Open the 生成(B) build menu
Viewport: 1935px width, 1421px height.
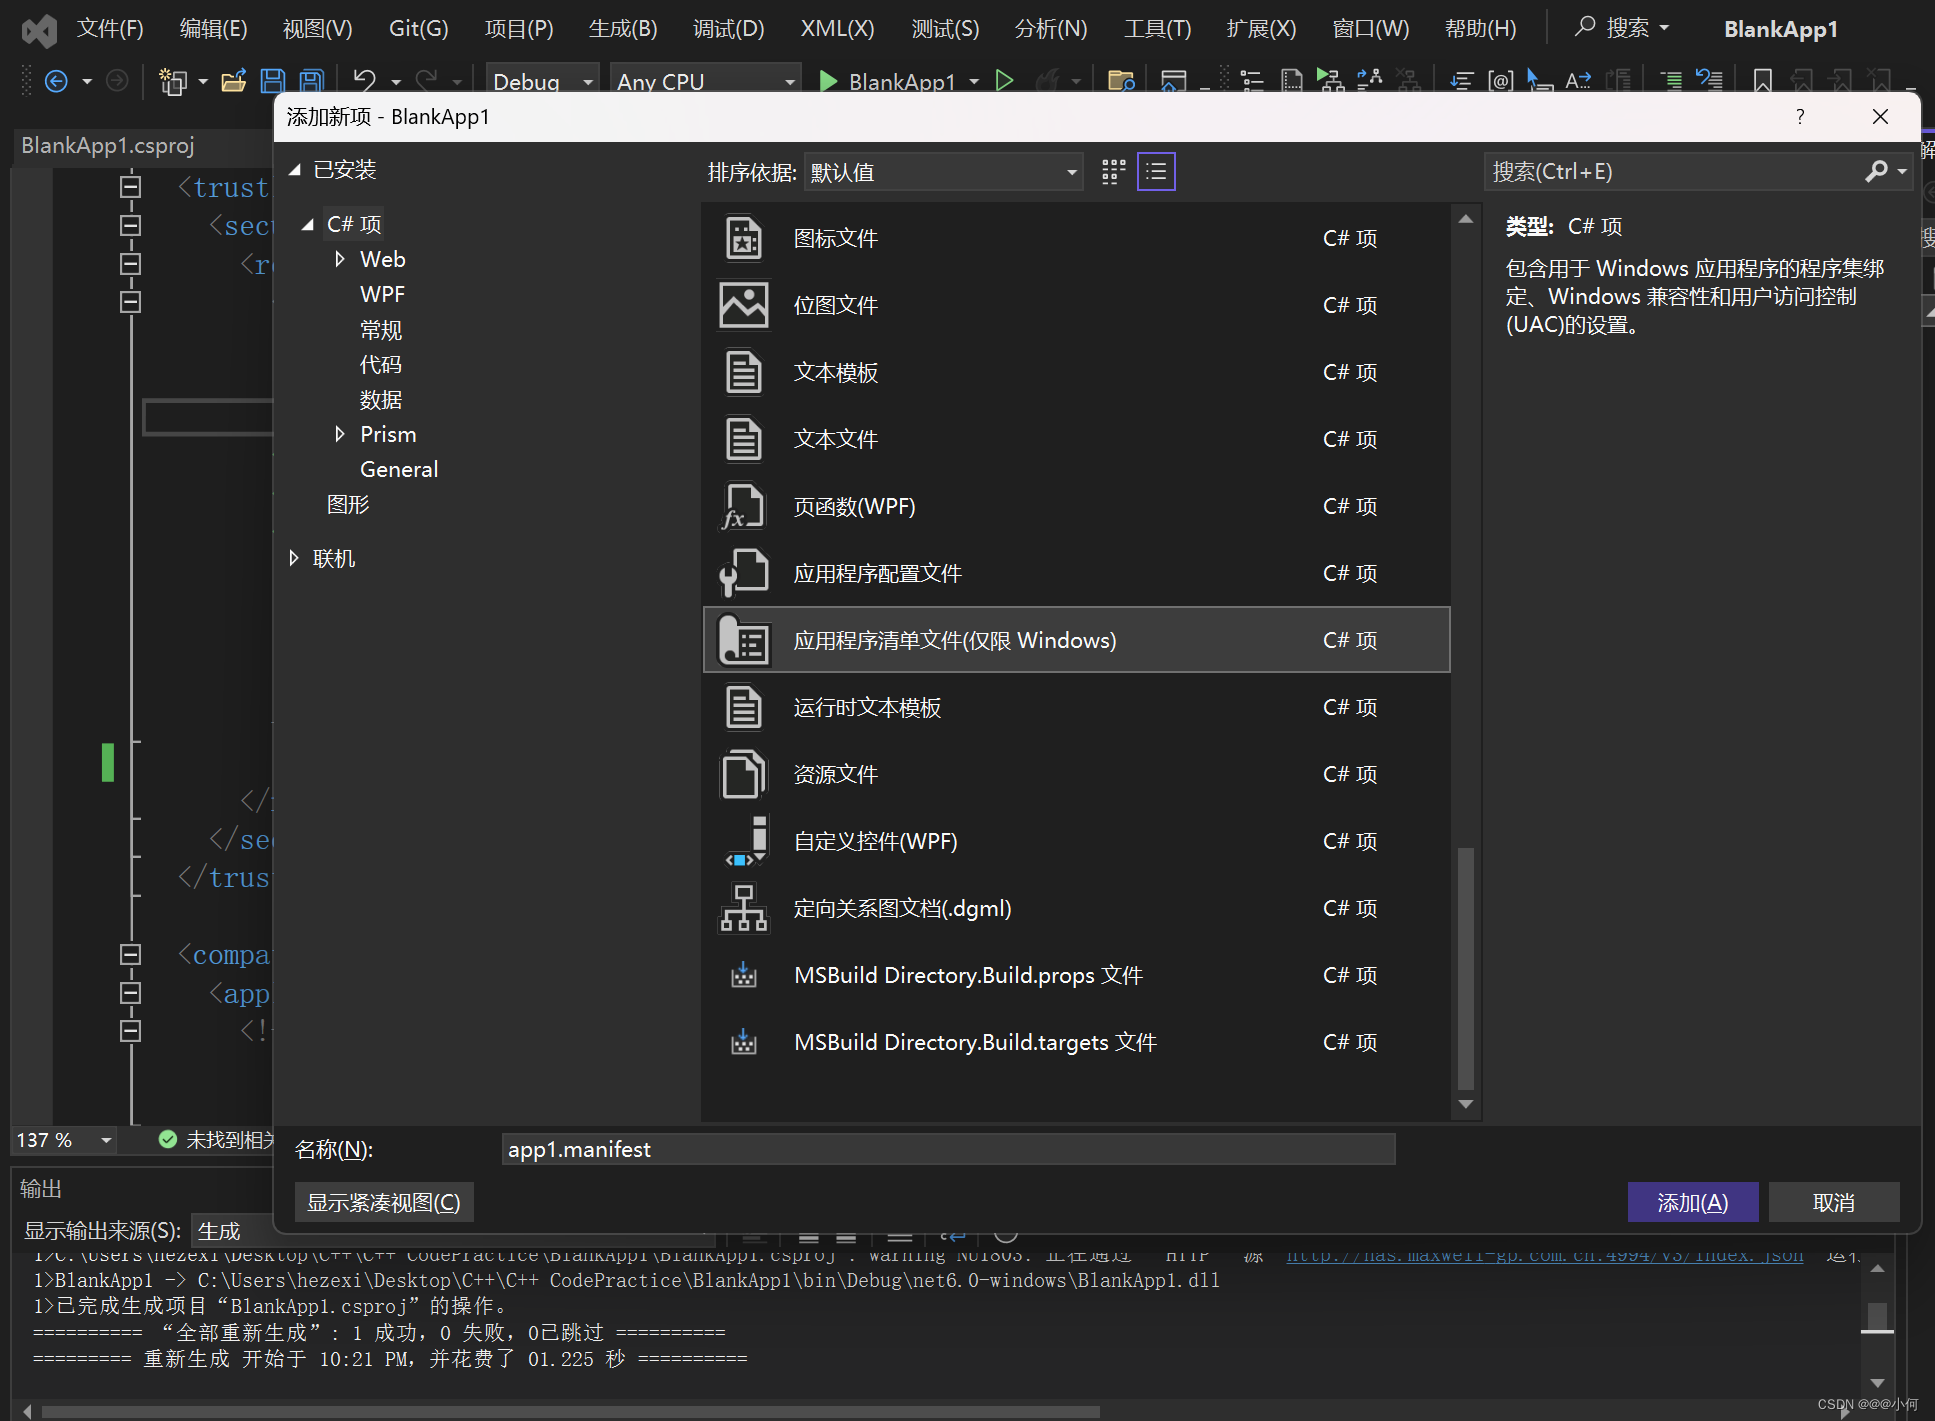click(623, 29)
